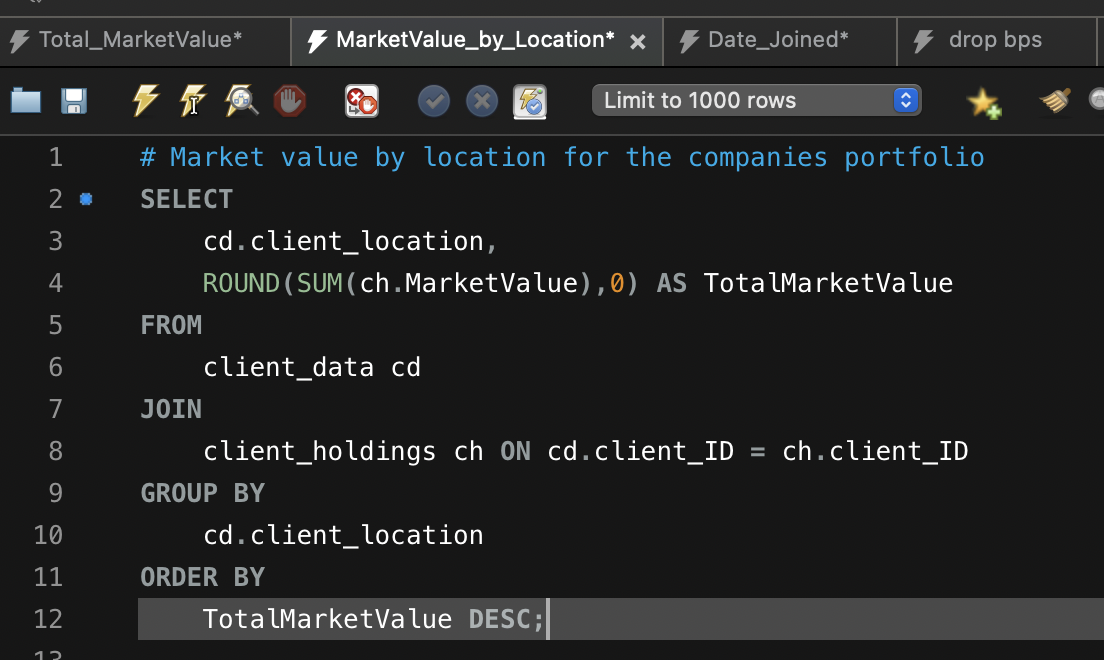1104x660 pixels.
Task: Click ORDER BY on line 11
Action: pyautogui.click(x=203, y=578)
